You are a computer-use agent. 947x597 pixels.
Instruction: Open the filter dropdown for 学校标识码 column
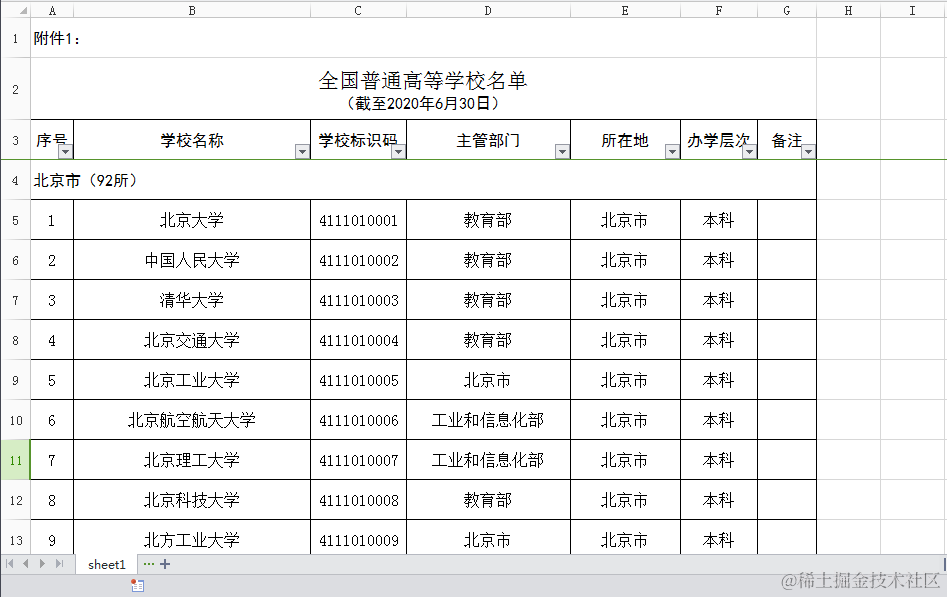pyautogui.click(x=398, y=152)
